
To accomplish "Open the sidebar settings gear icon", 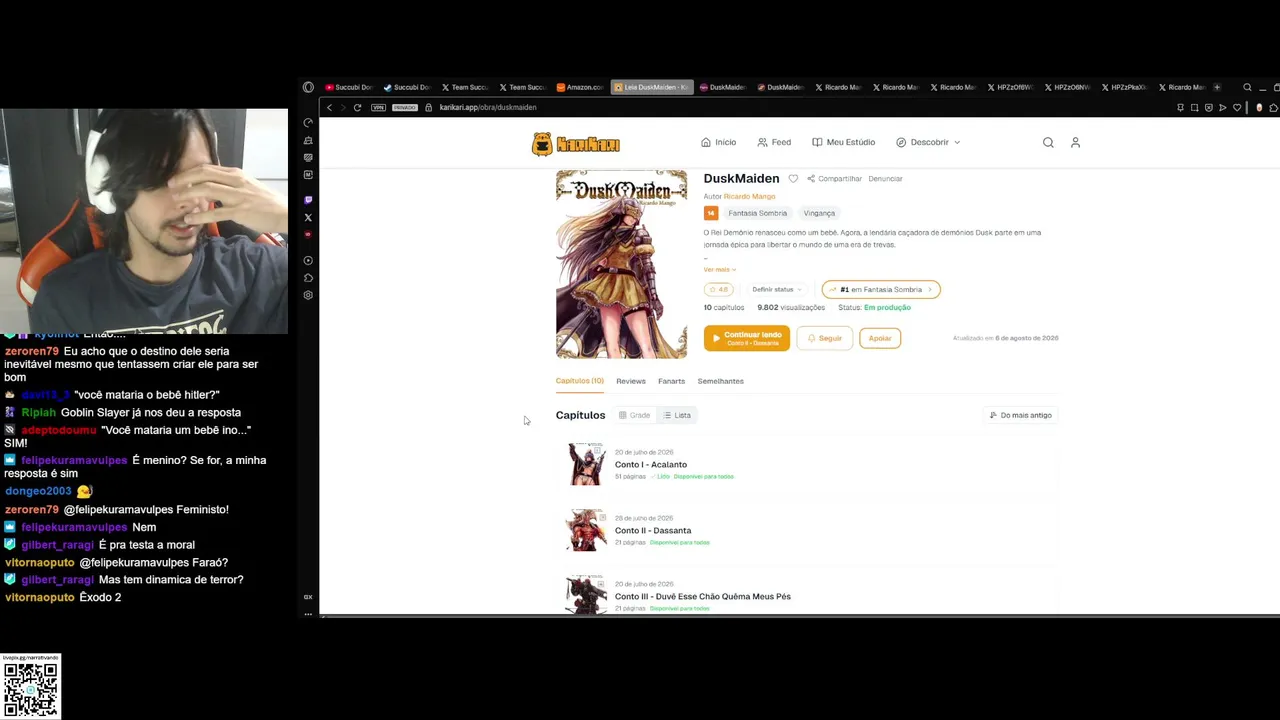I will [x=308, y=295].
